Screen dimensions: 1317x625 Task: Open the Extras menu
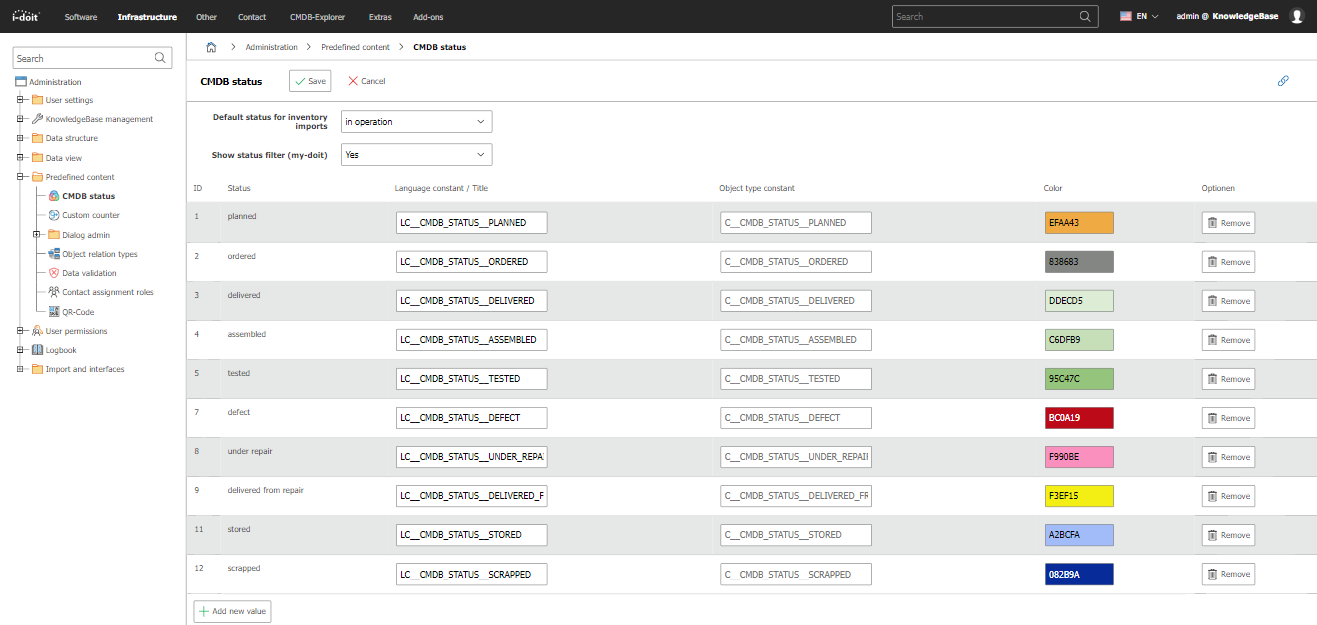point(380,17)
